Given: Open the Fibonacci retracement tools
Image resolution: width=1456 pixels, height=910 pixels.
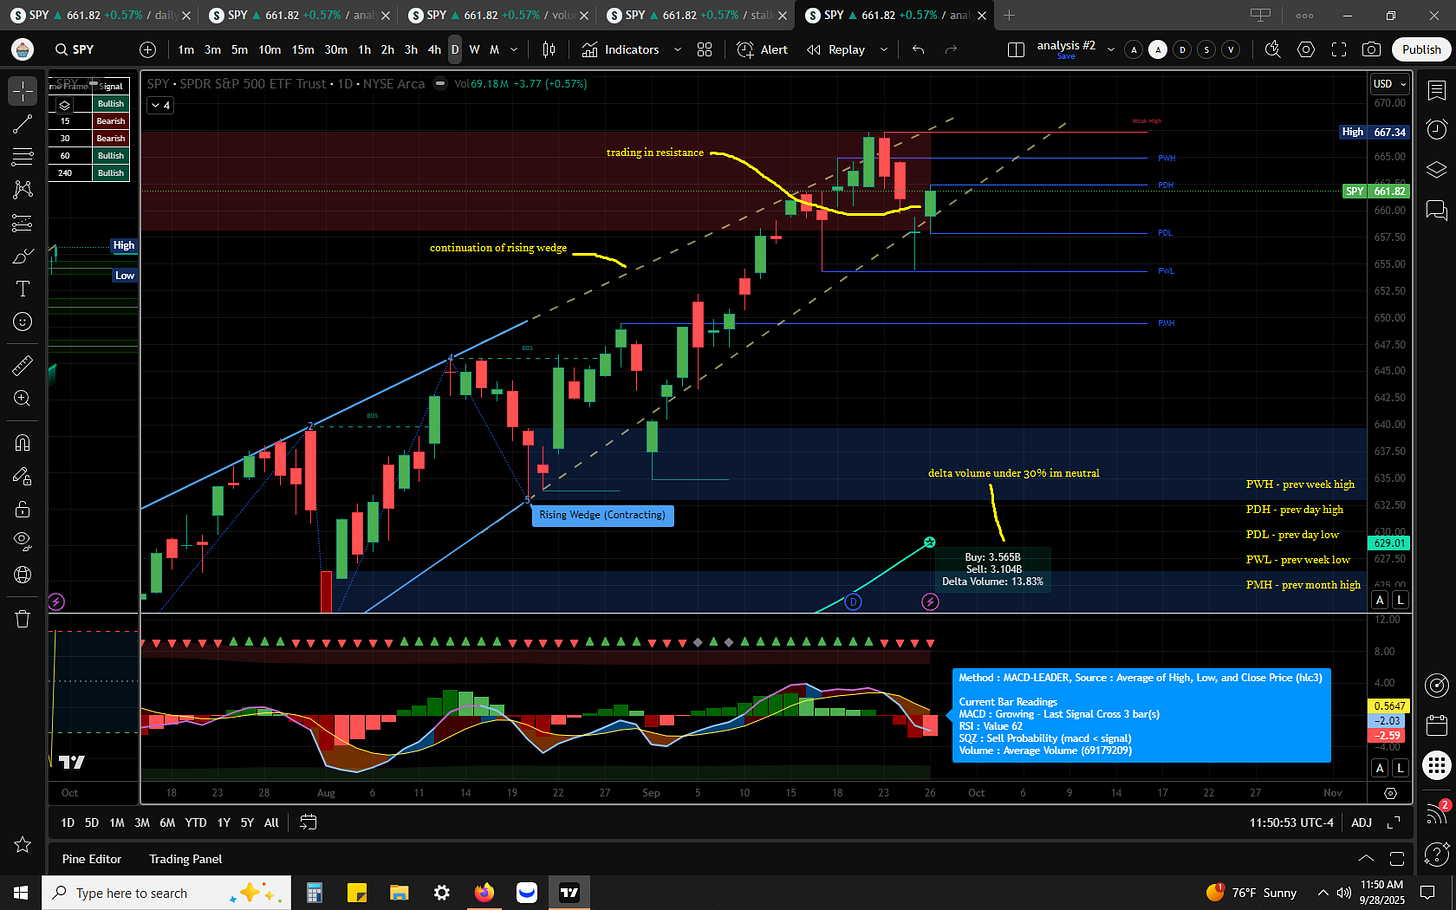Looking at the screenshot, I should [23, 157].
